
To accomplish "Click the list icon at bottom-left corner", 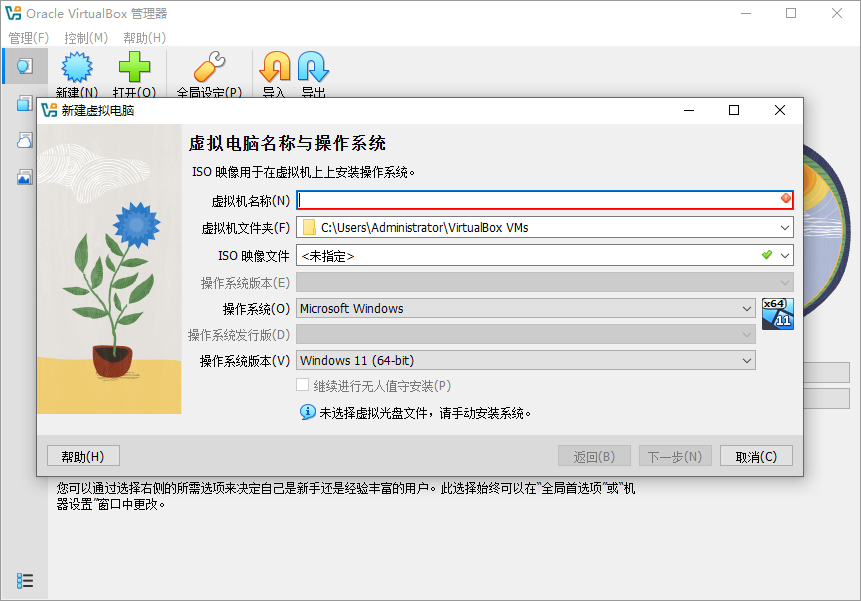I will pos(25,579).
